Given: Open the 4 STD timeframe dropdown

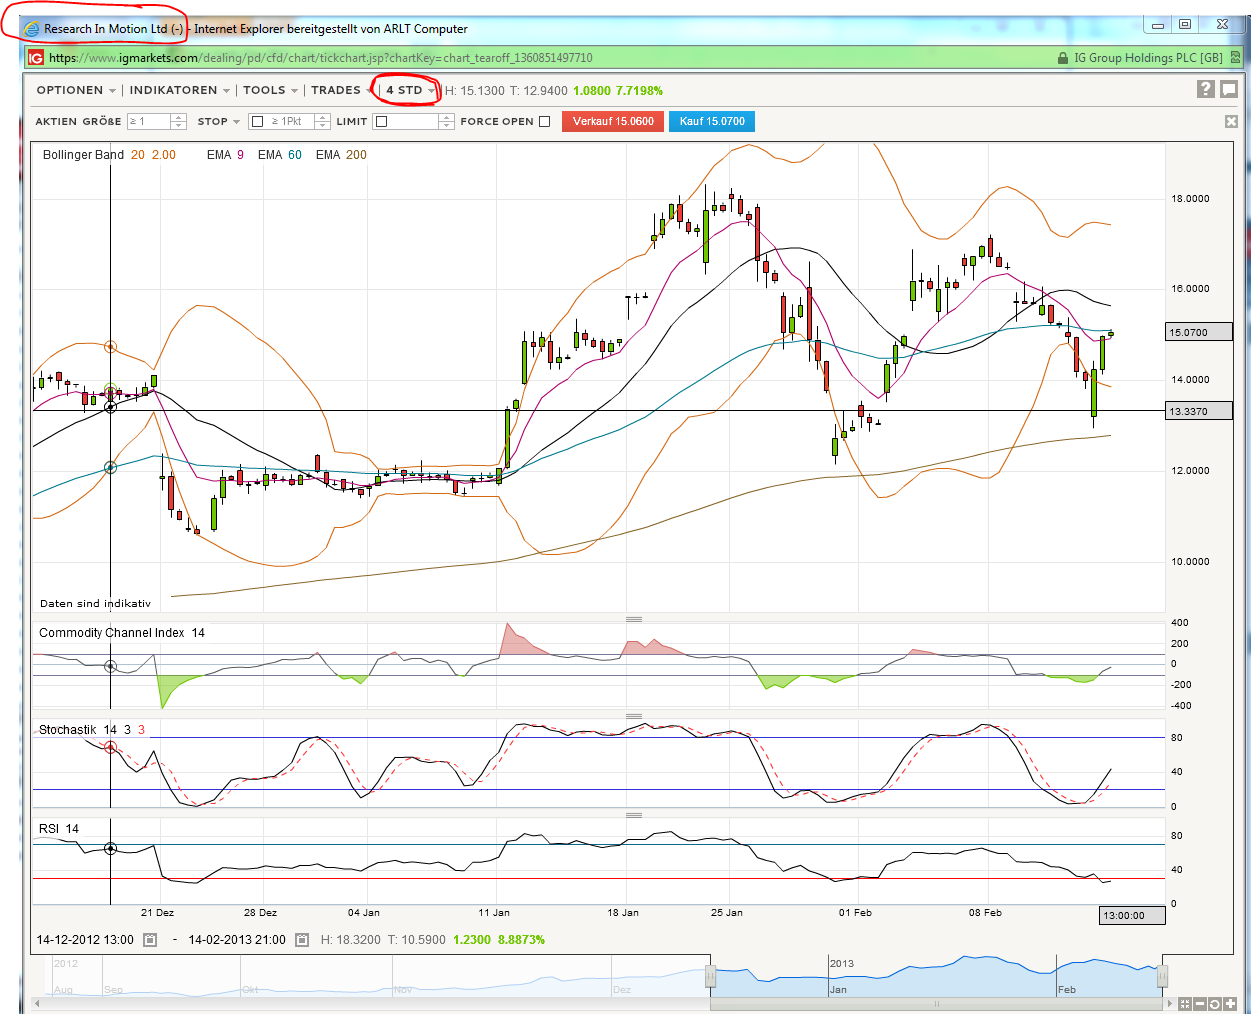Looking at the screenshot, I should 411,90.
